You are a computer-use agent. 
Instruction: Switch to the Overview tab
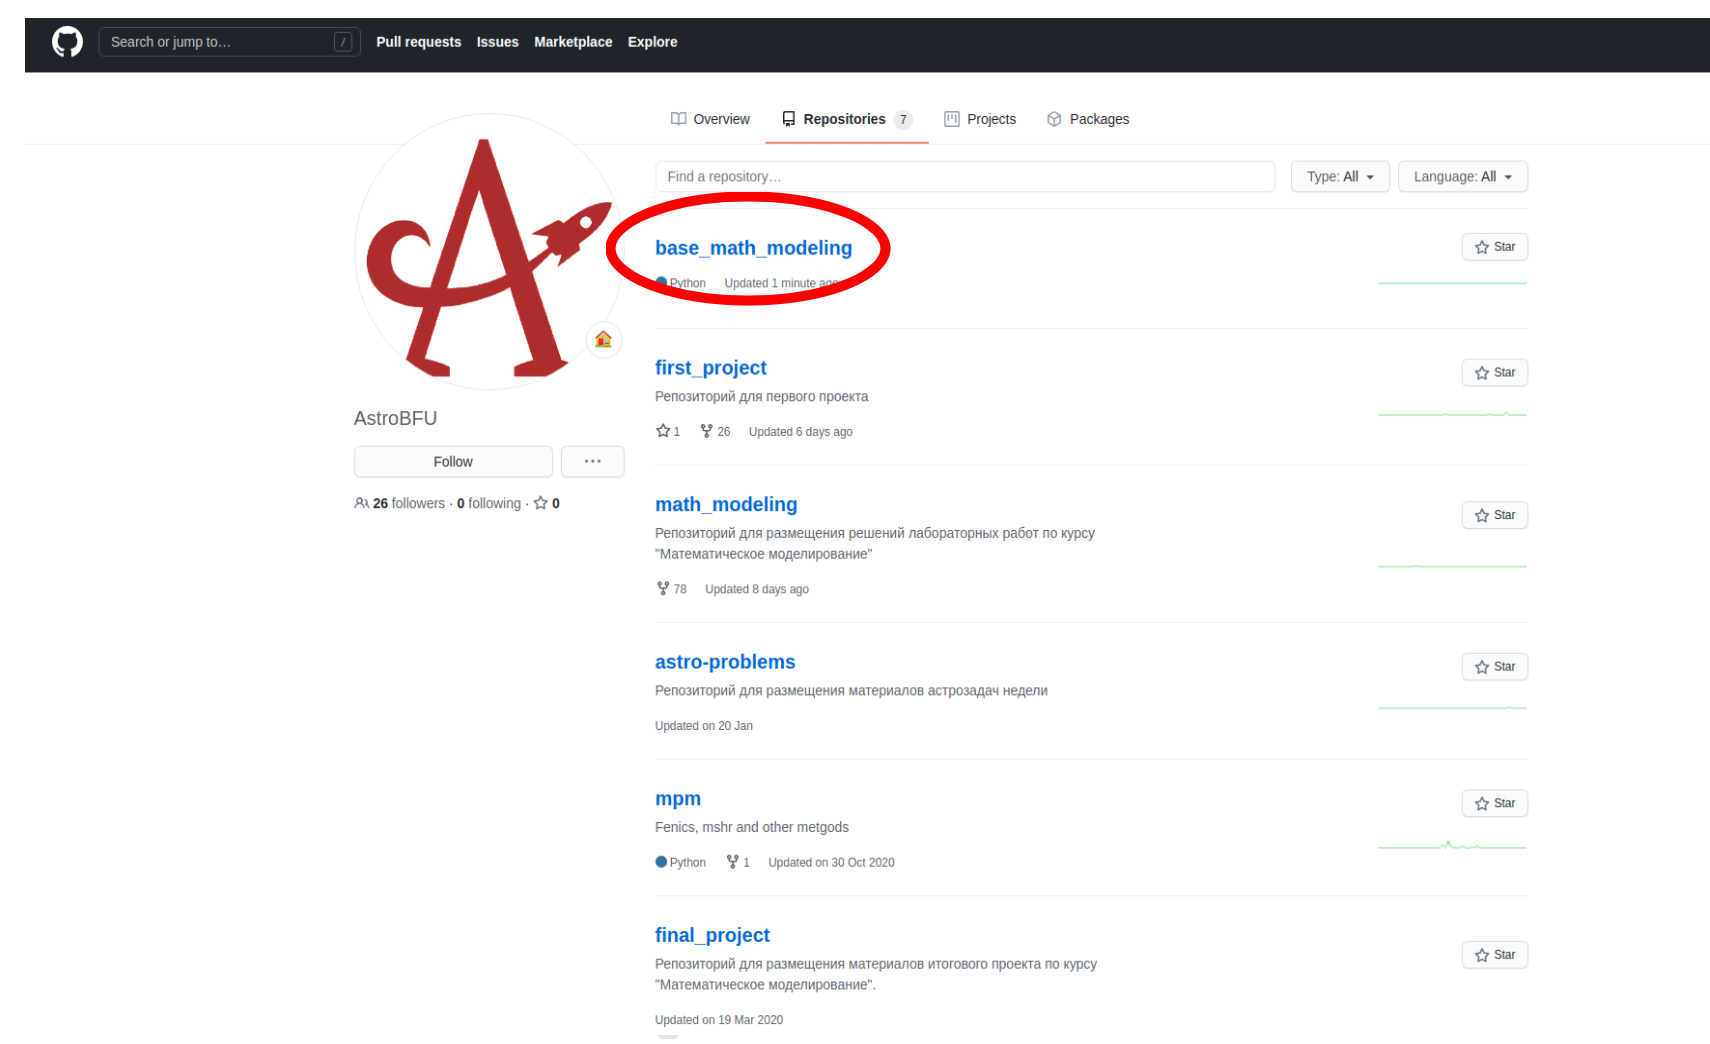[x=710, y=119]
